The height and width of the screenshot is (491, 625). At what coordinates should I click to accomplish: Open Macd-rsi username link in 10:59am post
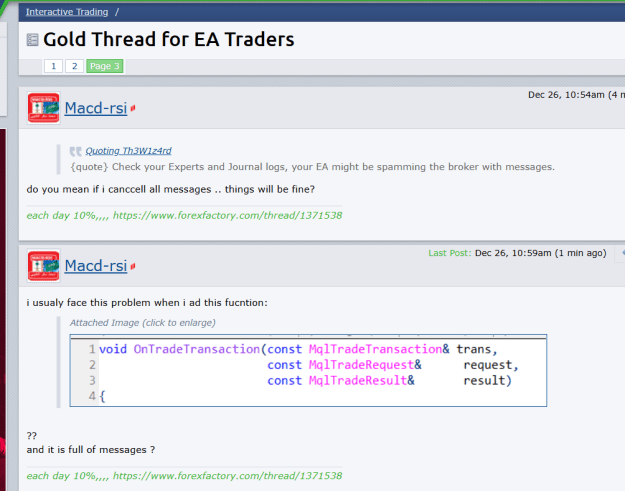[96, 266]
